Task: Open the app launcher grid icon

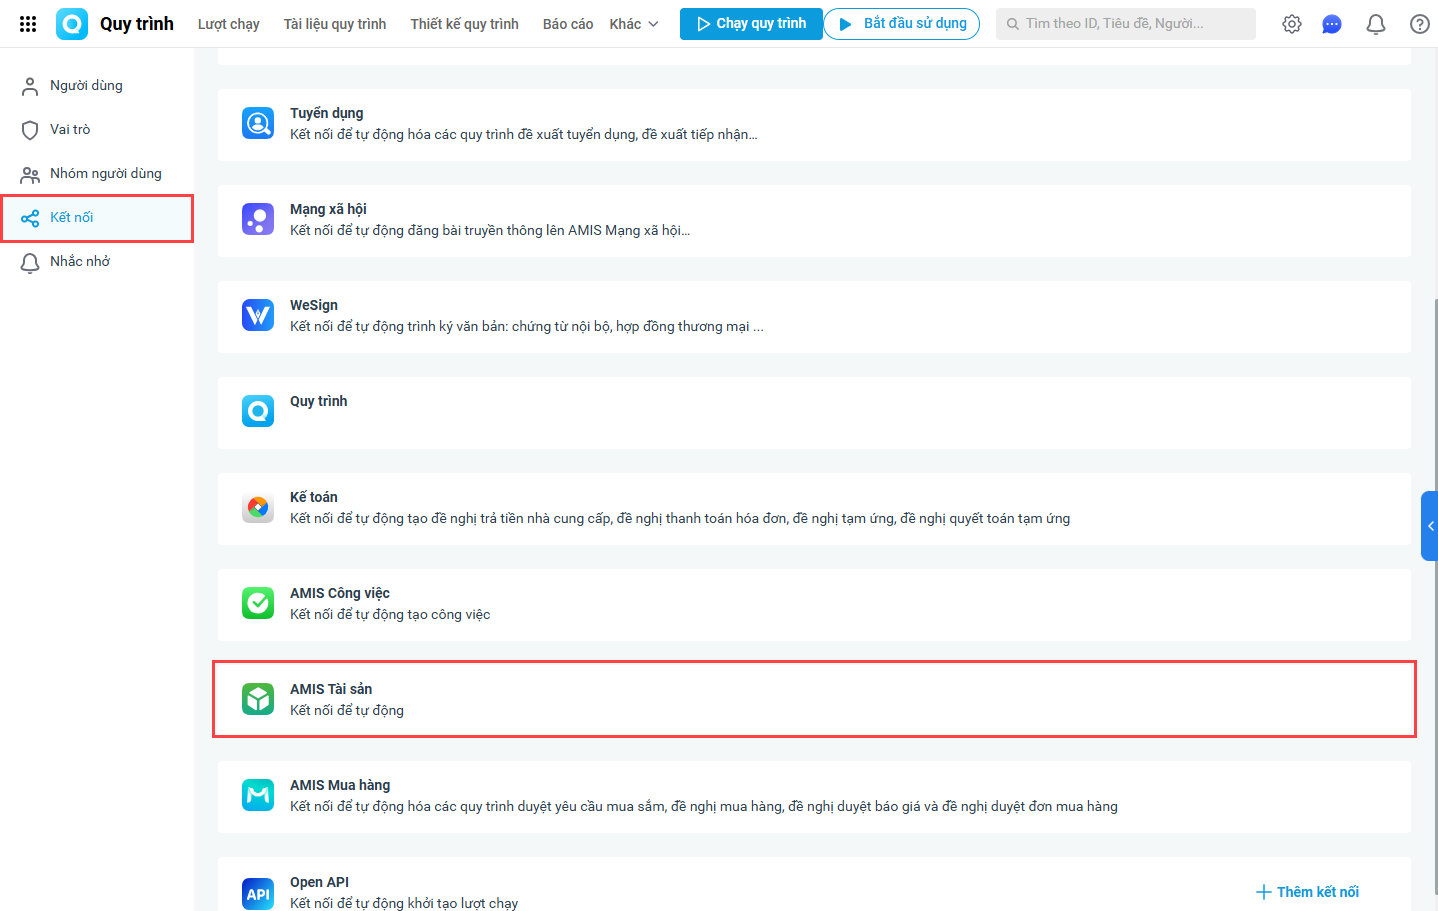Action: click(28, 24)
